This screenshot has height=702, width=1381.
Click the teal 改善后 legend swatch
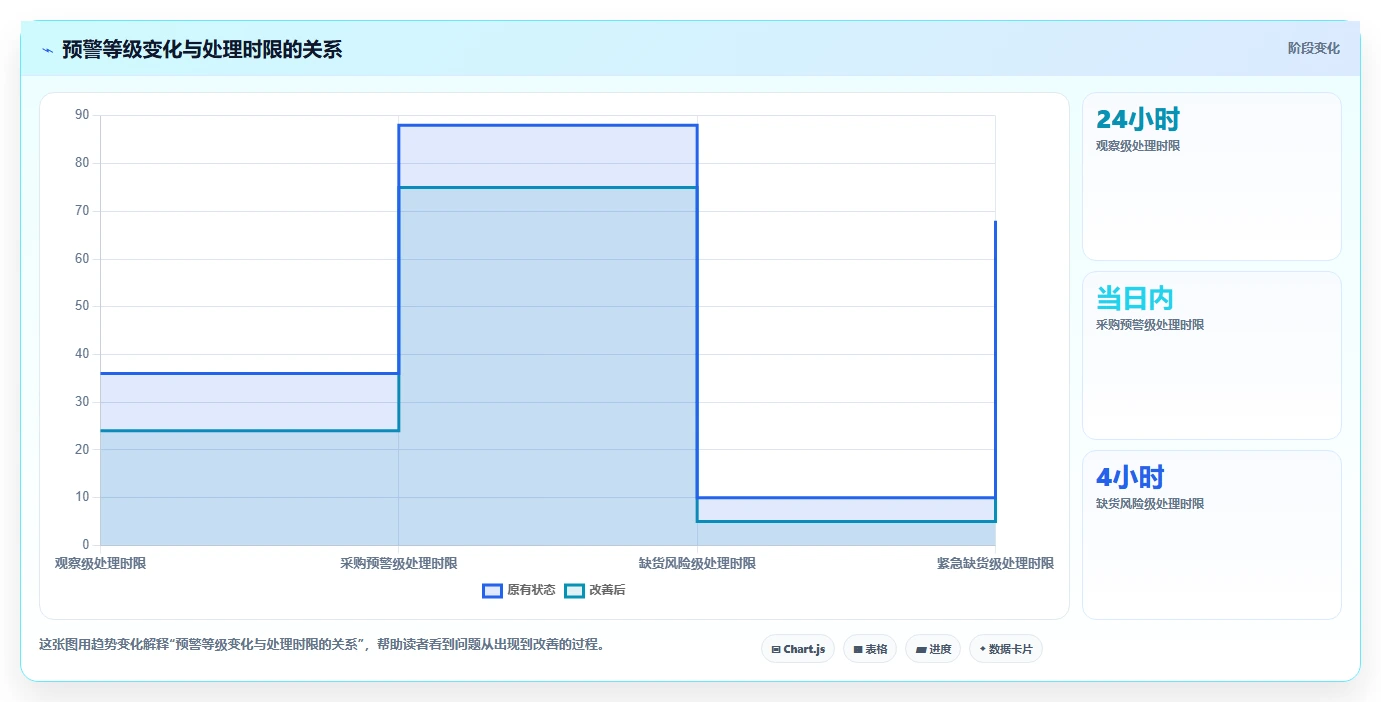click(x=574, y=590)
